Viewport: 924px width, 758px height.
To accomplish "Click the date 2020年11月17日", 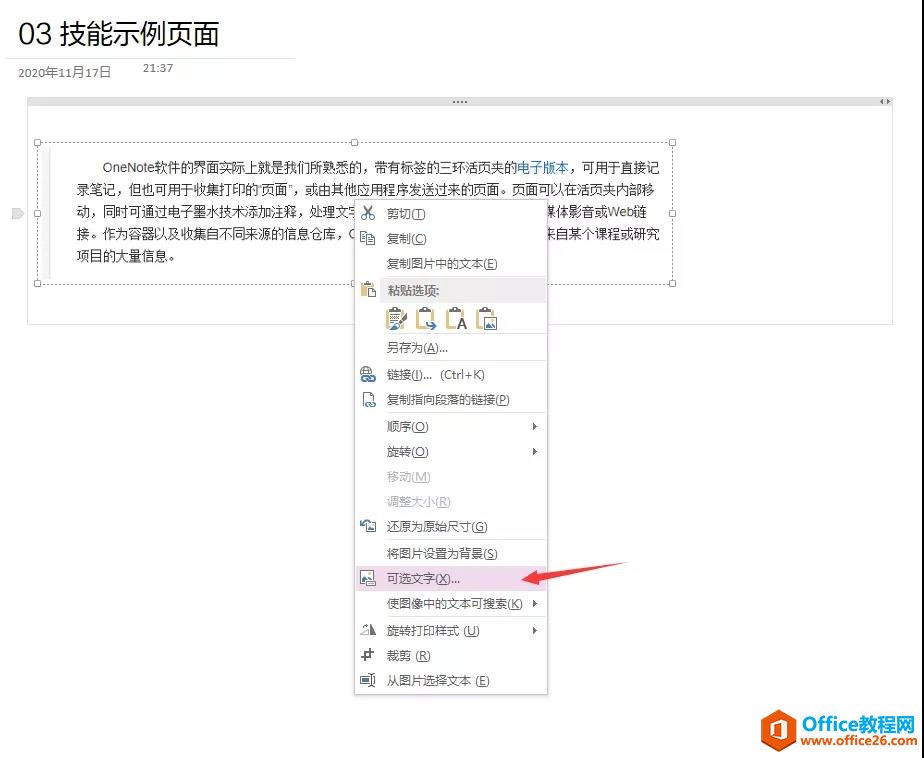I will [x=64, y=72].
